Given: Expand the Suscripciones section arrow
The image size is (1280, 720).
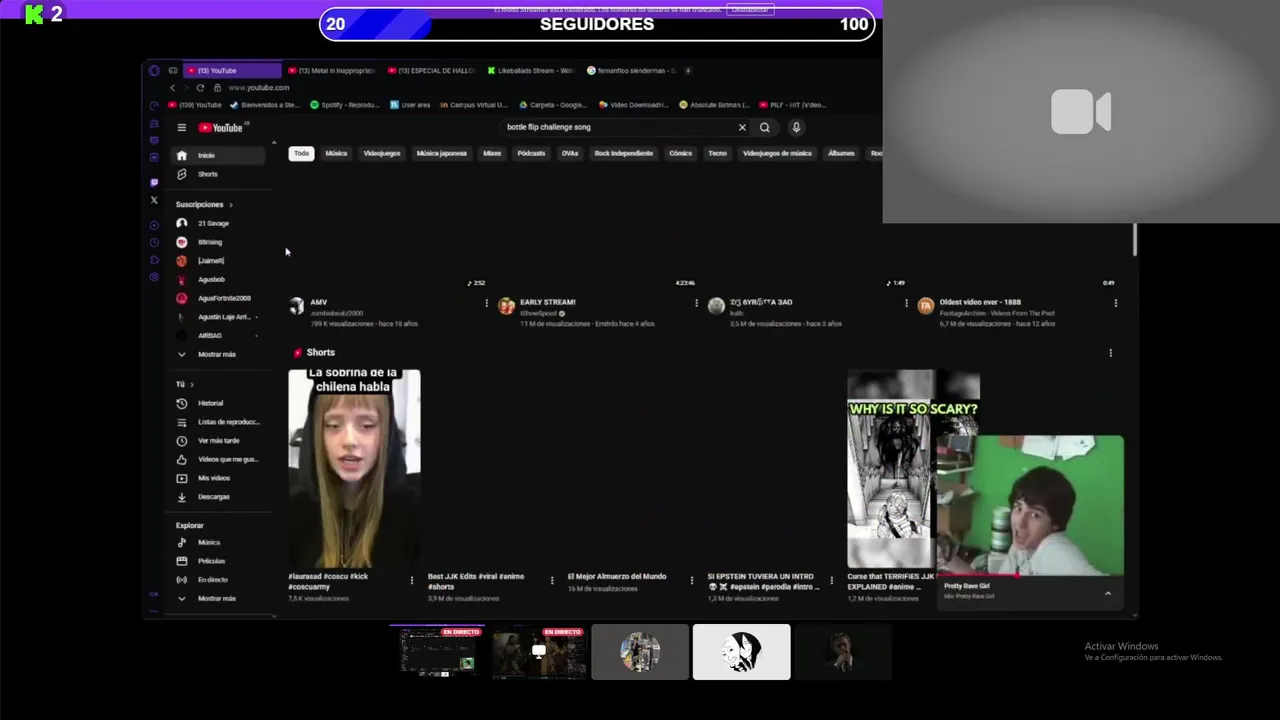Looking at the screenshot, I should [x=230, y=205].
